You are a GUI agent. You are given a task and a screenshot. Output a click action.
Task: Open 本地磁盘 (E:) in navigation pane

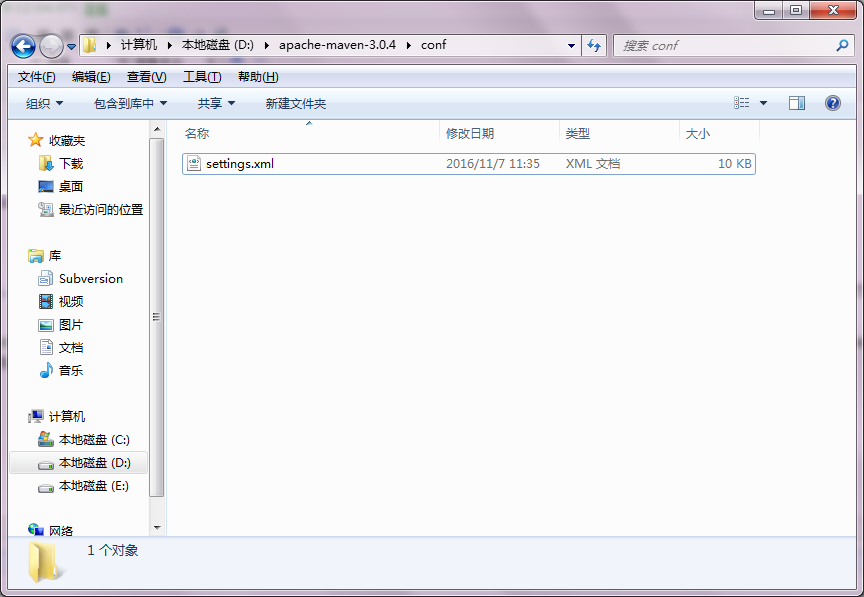(x=94, y=486)
